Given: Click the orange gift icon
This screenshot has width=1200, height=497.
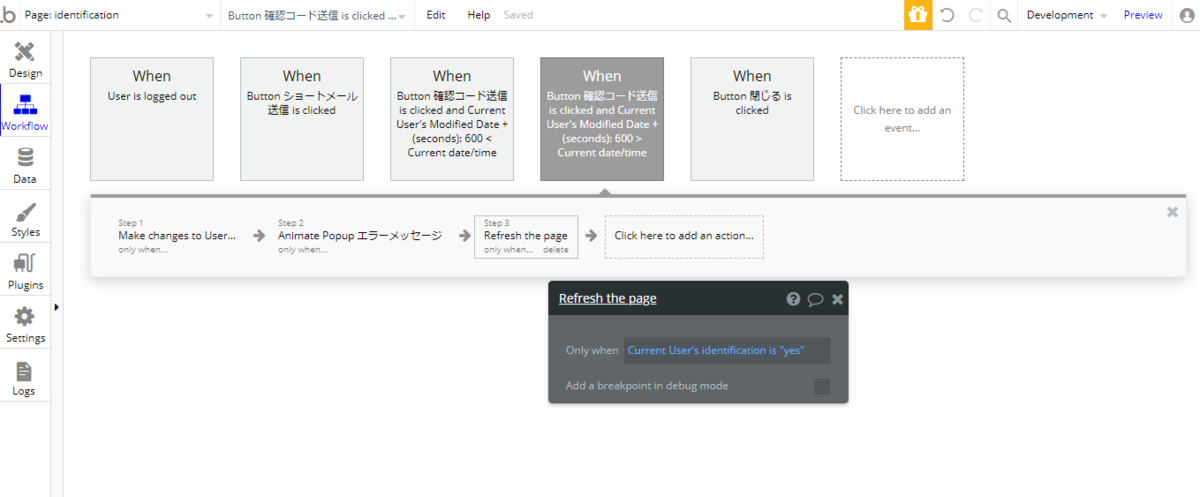Looking at the screenshot, I should pos(918,15).
